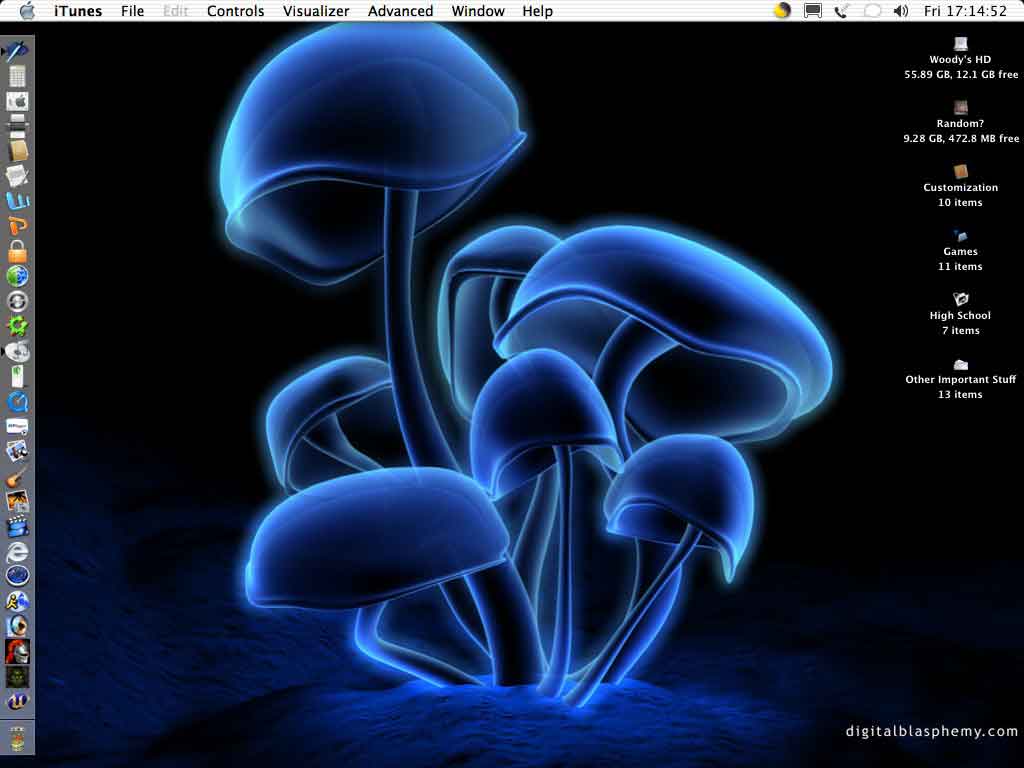
Task: Open the File menu
Action: 132,11
